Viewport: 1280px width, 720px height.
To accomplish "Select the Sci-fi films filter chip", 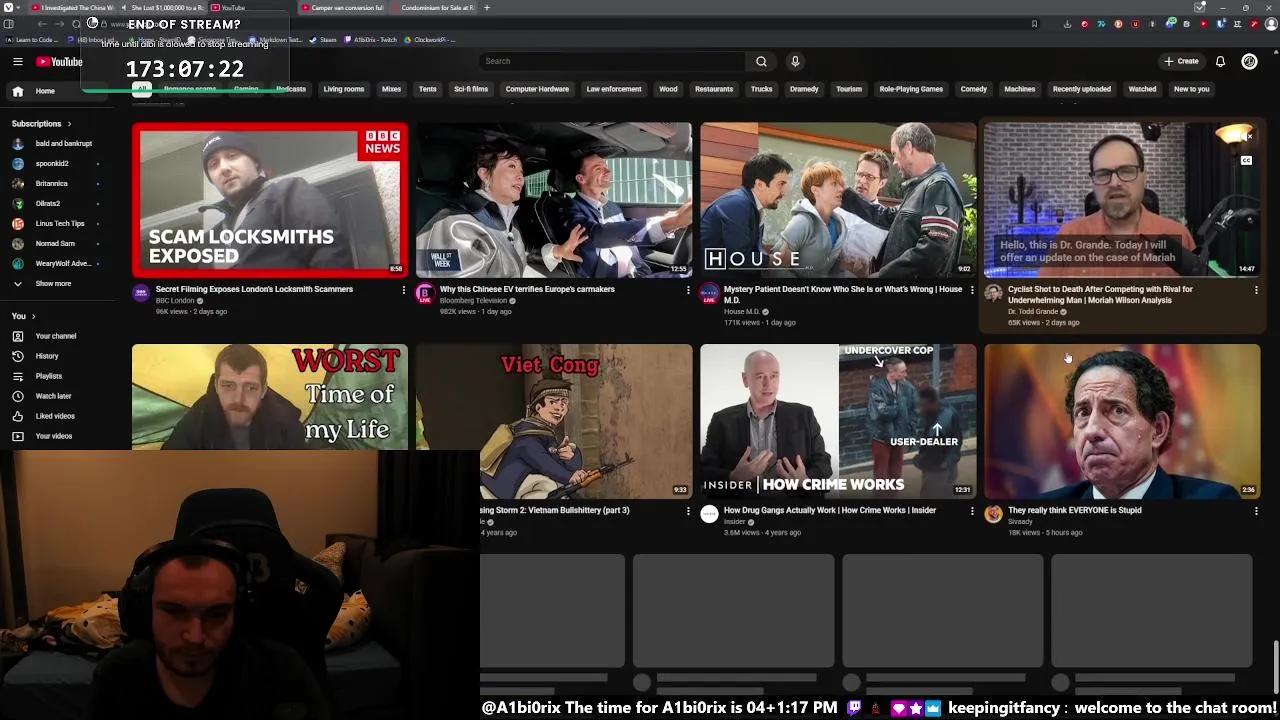I will coord(471,89).
